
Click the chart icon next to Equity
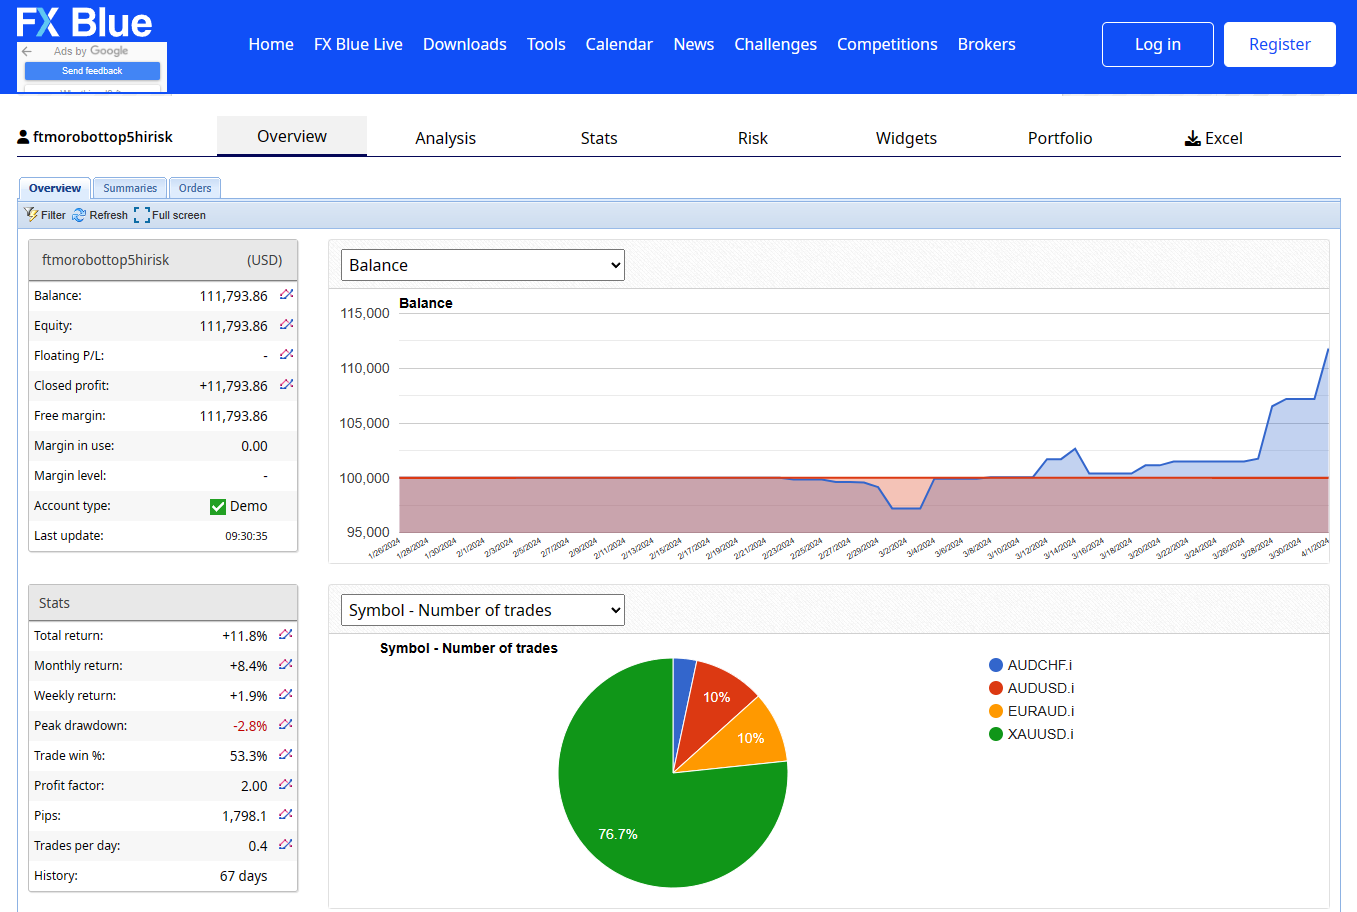click(x=287, y=325)
